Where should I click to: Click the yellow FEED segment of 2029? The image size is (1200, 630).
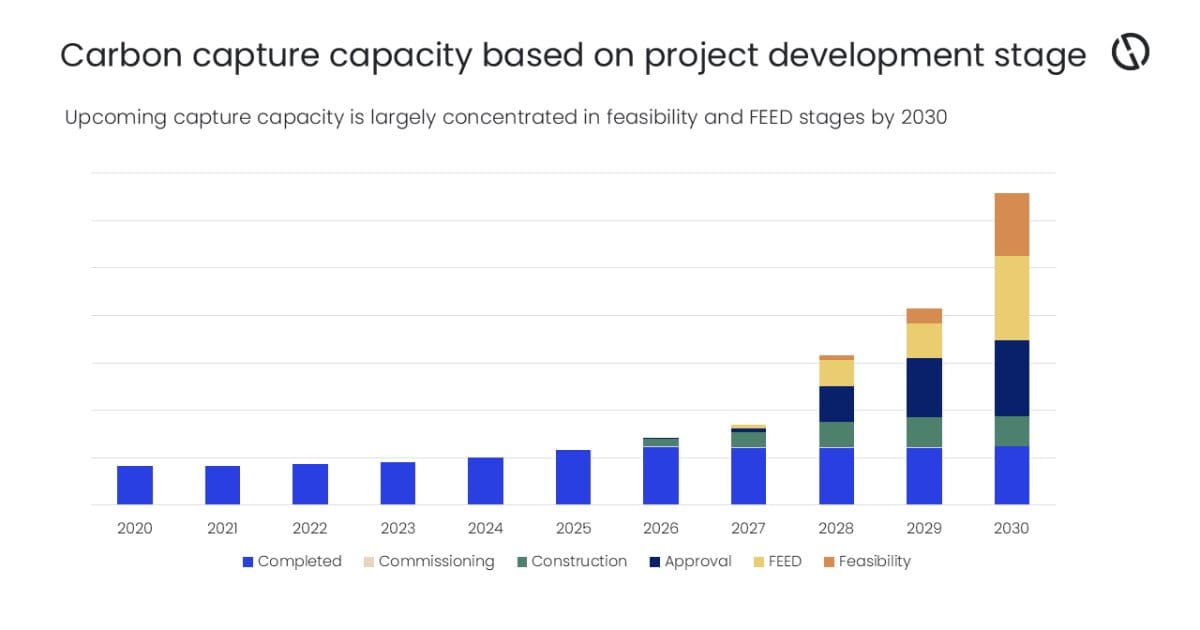pos(924,341)
